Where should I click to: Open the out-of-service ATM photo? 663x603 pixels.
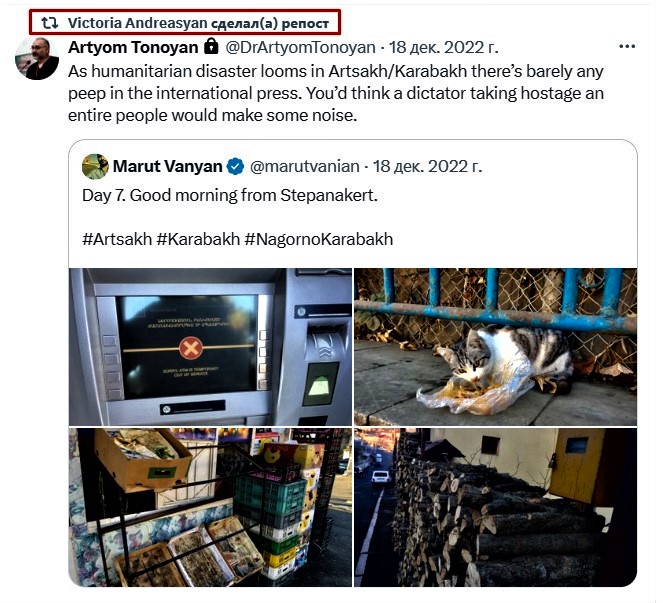(211, 347)
